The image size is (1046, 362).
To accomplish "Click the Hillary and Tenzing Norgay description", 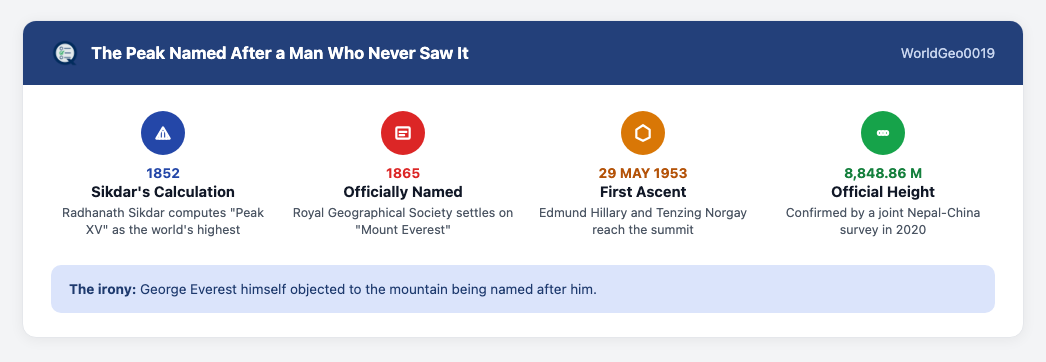I will point(643,221).
